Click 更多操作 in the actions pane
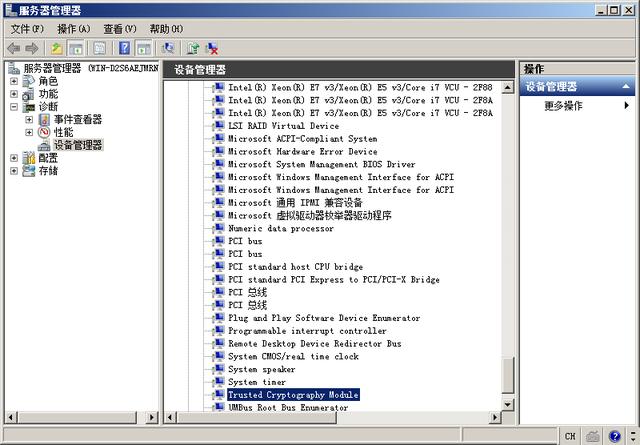Screen dimensions: 640x445 (563, 106)
